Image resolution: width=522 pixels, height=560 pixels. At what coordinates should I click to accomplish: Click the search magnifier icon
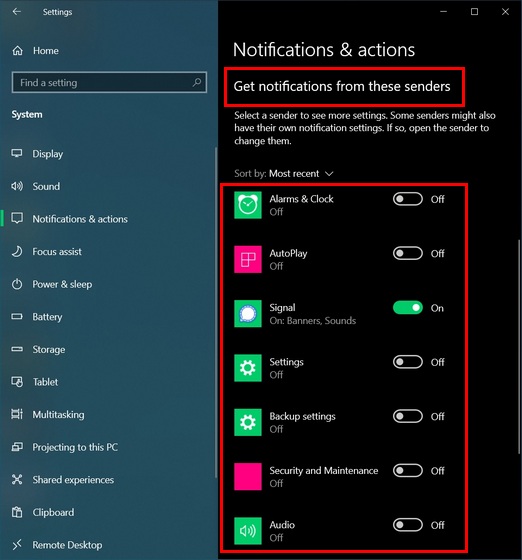tap(197, 82)
